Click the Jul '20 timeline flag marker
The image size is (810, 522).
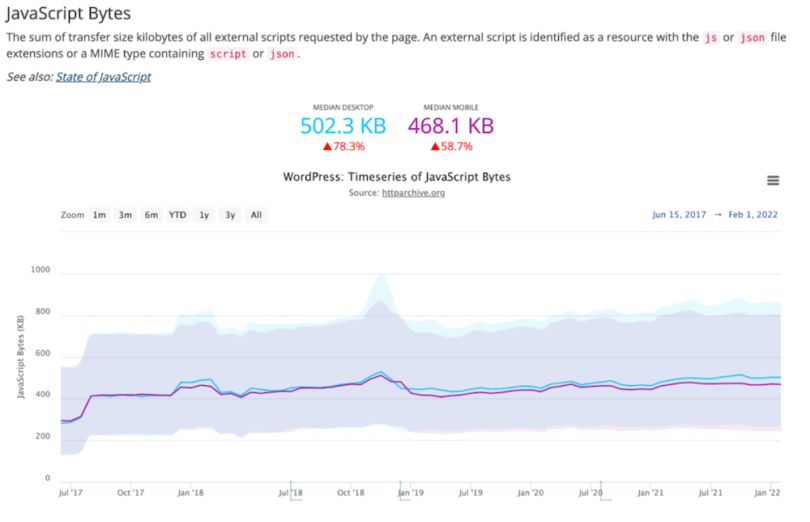click(605, 491)
